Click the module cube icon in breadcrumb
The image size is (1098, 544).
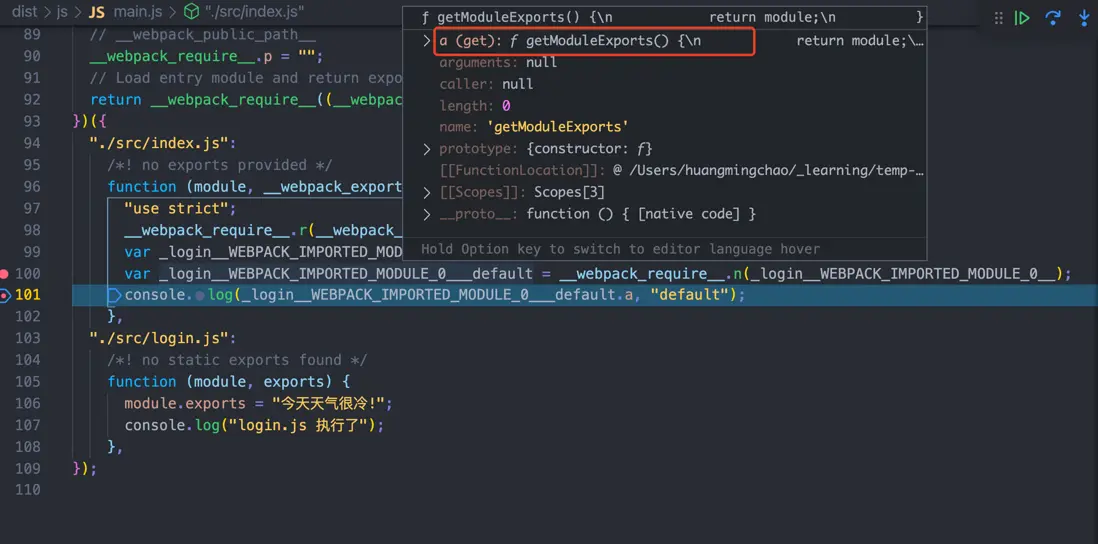point(190,12)
